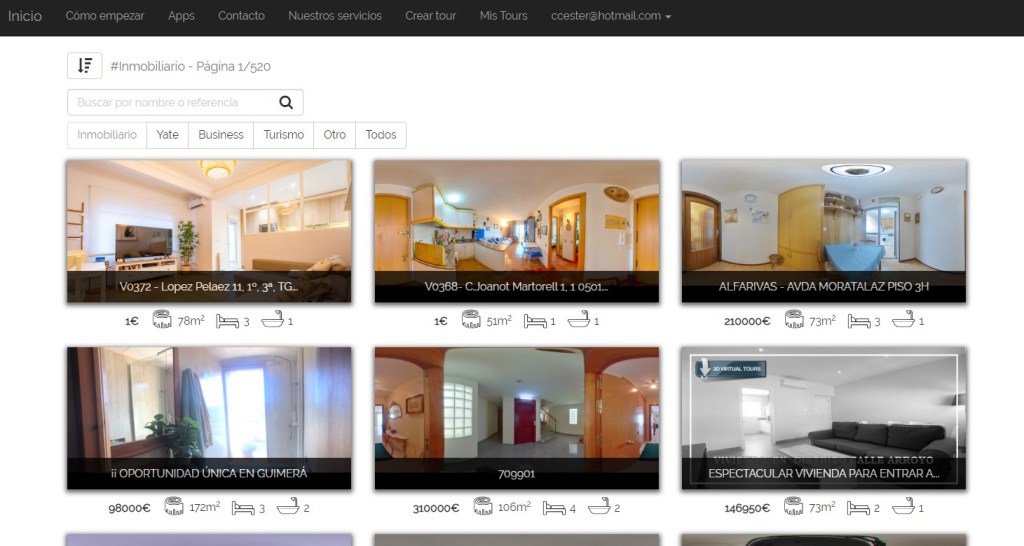Click bed icon under ALFARIVAS listing
The width and height of the screenshot is (1024, 546).
pyautogui.click(x=857, y=321)
